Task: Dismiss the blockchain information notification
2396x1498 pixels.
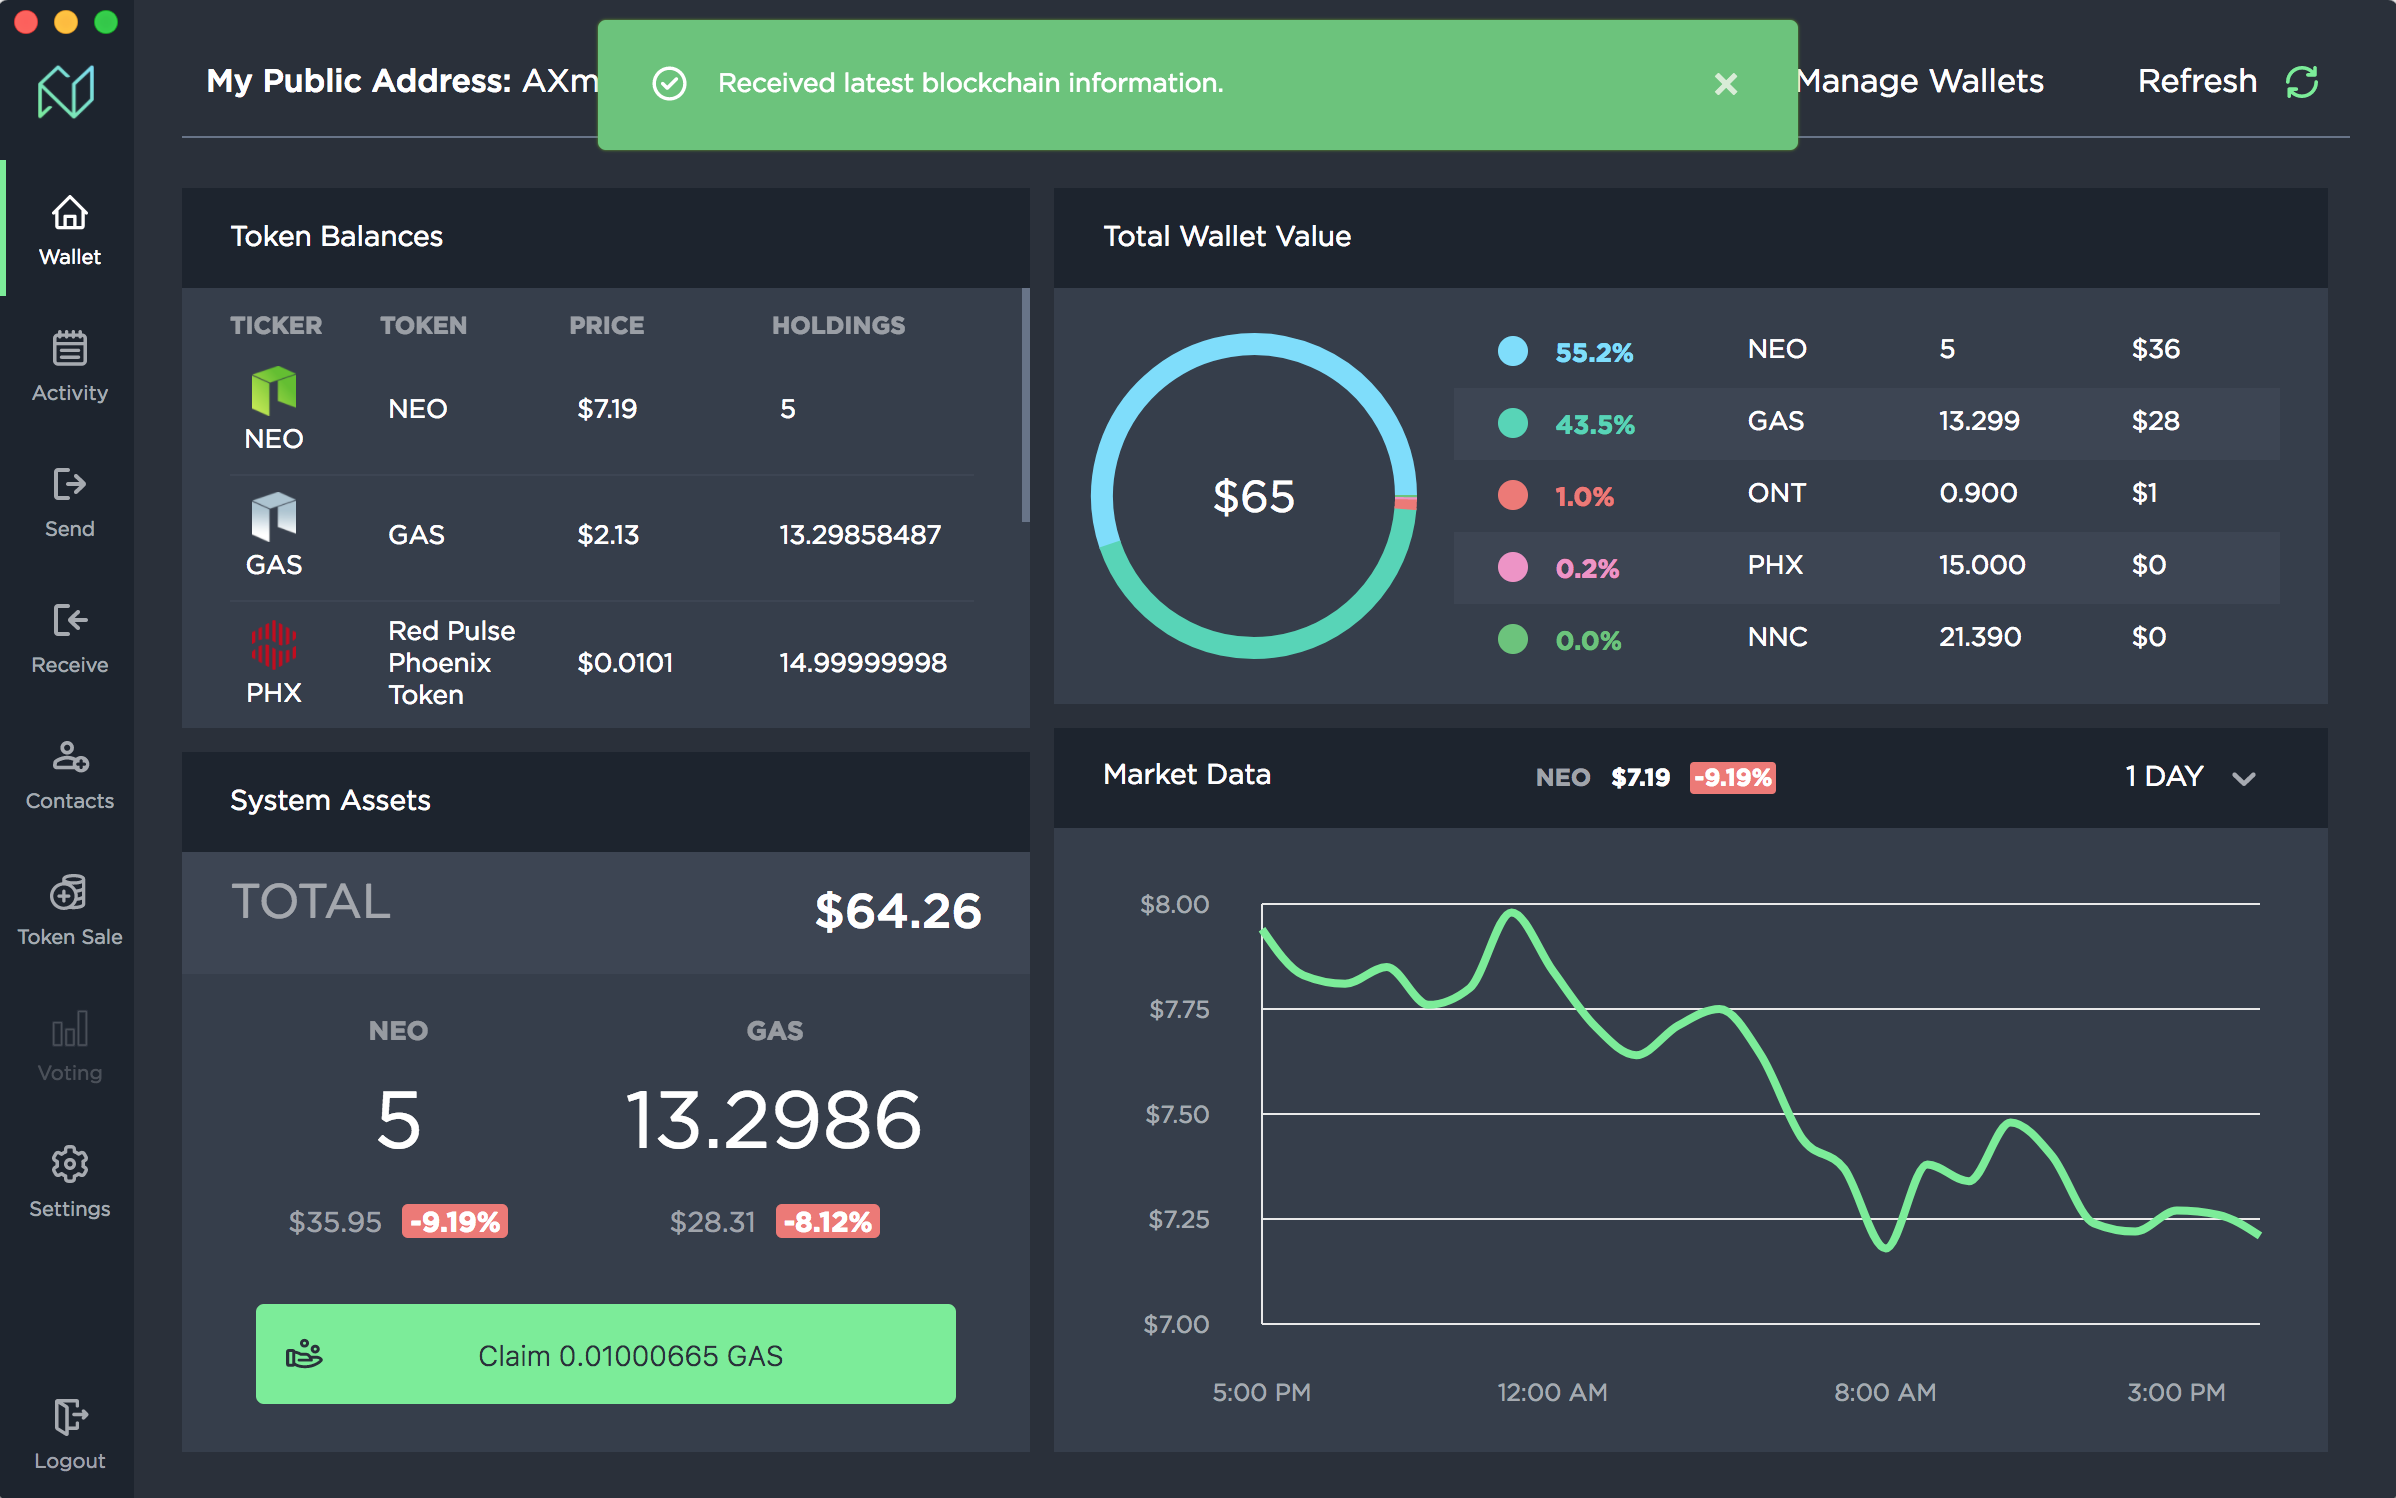Action: point(1725,84)
